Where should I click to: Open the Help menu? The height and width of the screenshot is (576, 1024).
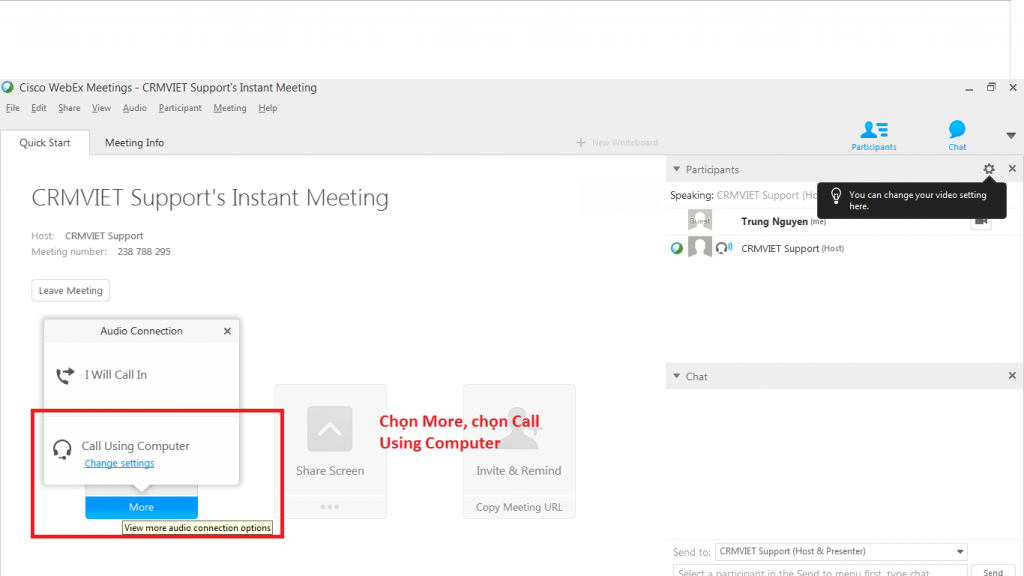pyautogui.click(x=268, y=108)
